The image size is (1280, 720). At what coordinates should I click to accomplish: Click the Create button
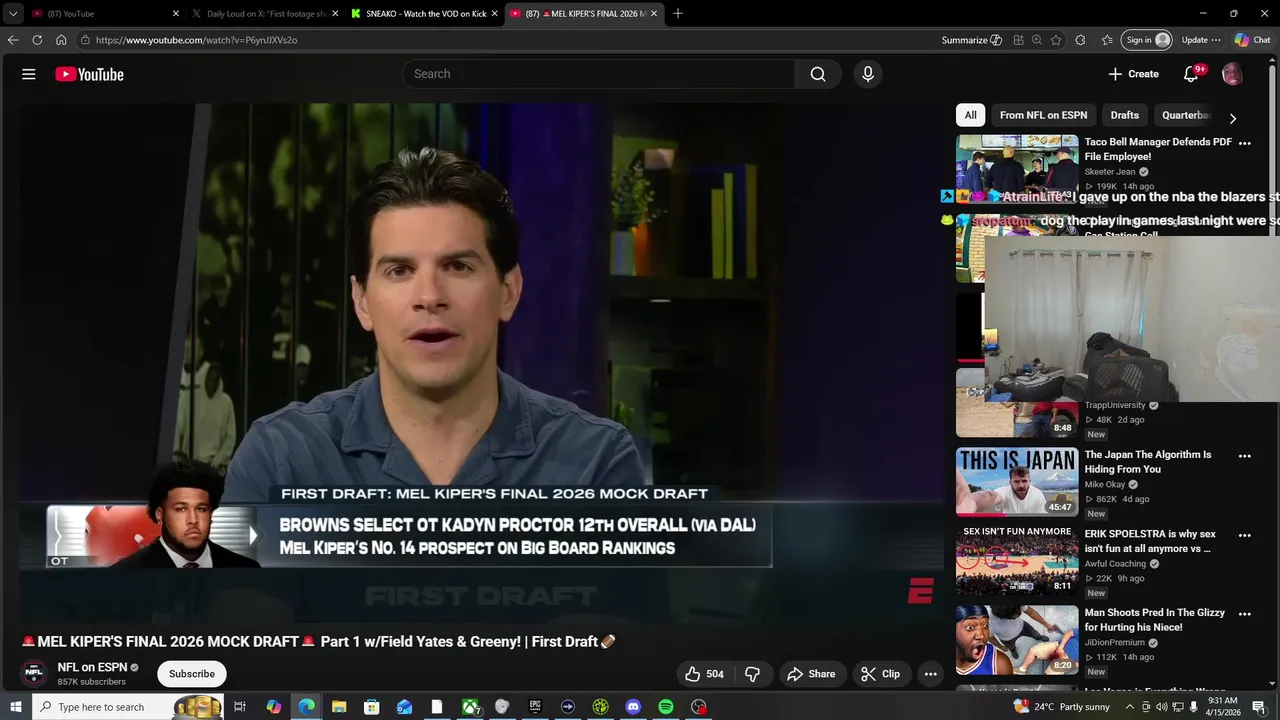(x=1133, y=74)
